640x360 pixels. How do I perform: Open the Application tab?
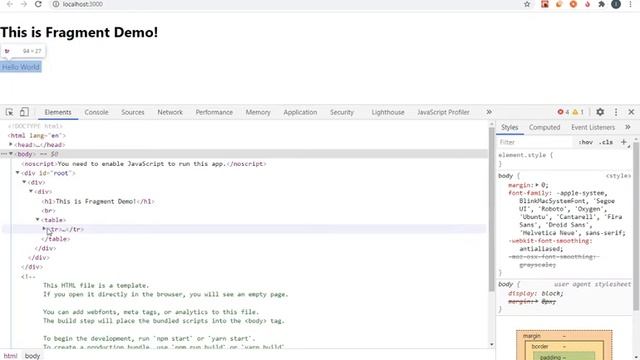click(300, 112)
